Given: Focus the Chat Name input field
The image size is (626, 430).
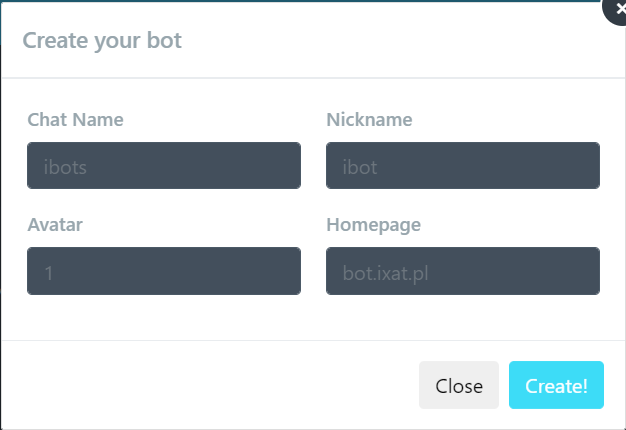Looking at the screenshot, I should [x=164, y=165].
